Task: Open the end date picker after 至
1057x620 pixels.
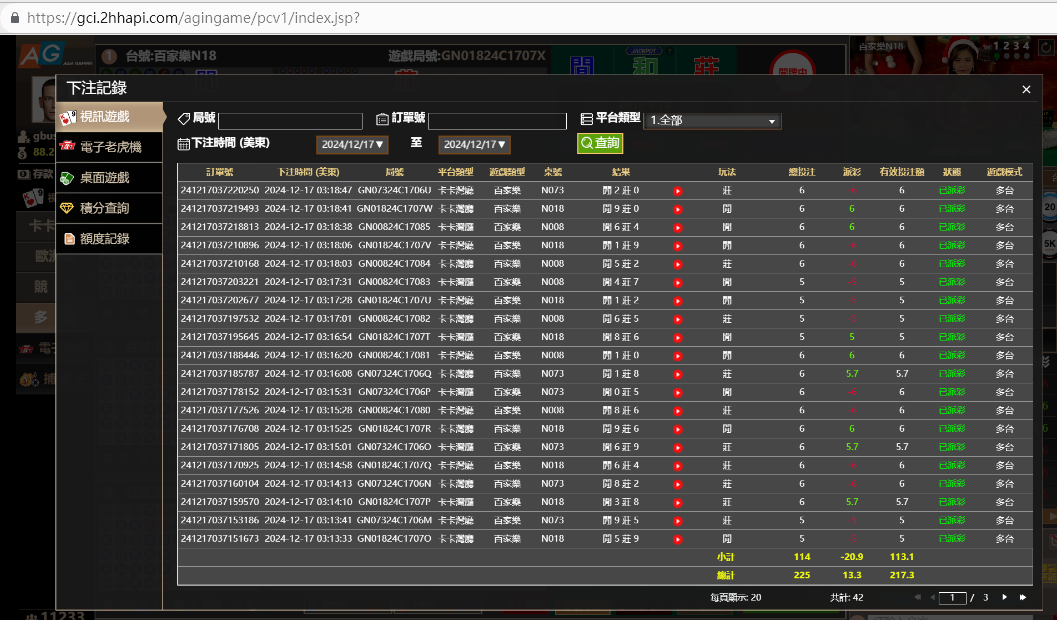Action: [x=473, y=145]
